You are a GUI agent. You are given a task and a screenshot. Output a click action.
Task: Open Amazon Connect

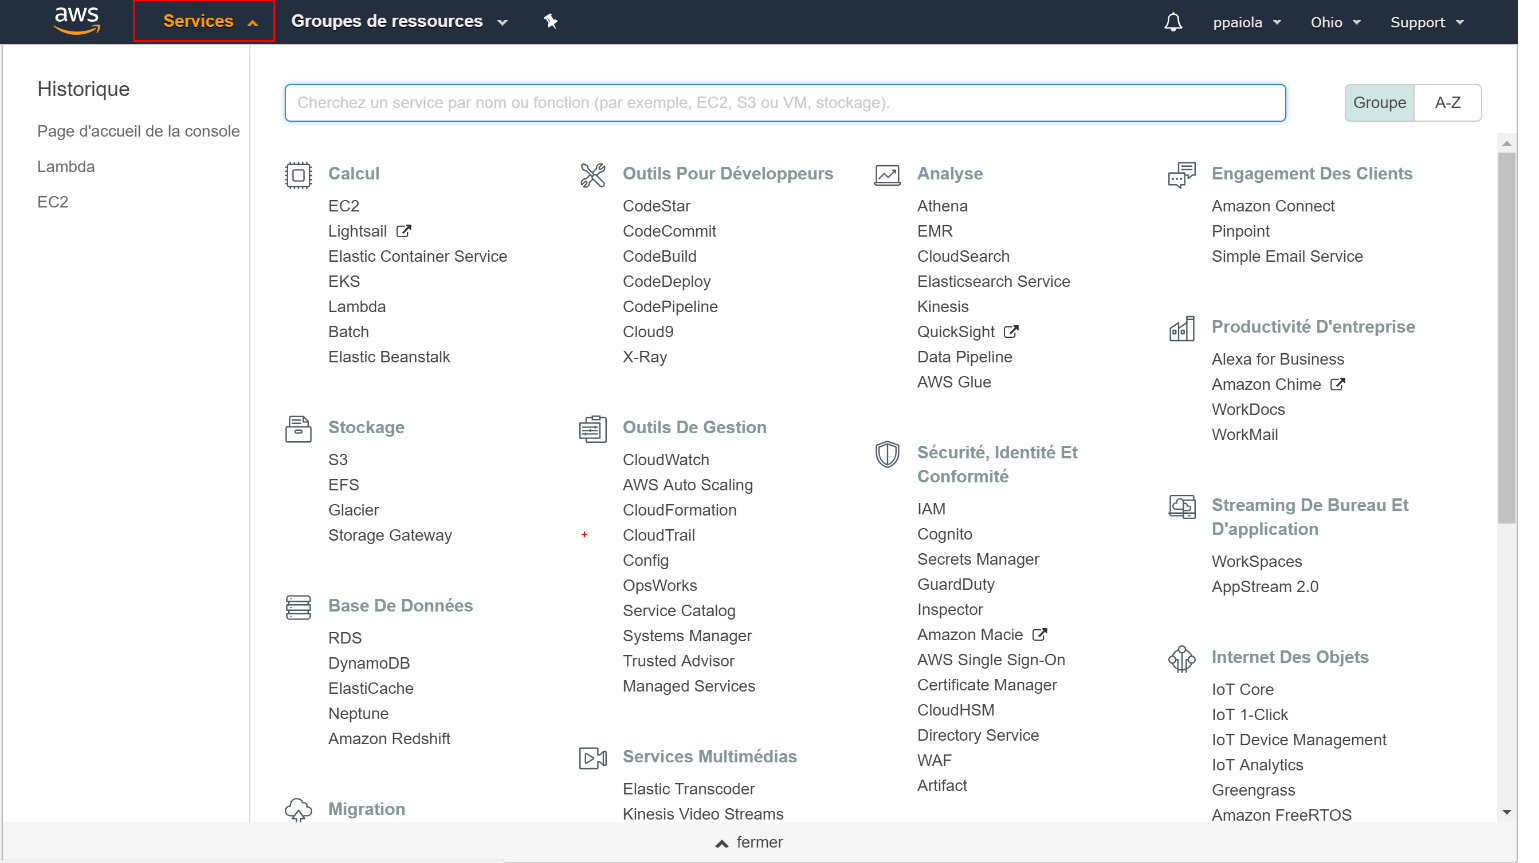(x=1273, y=206)
